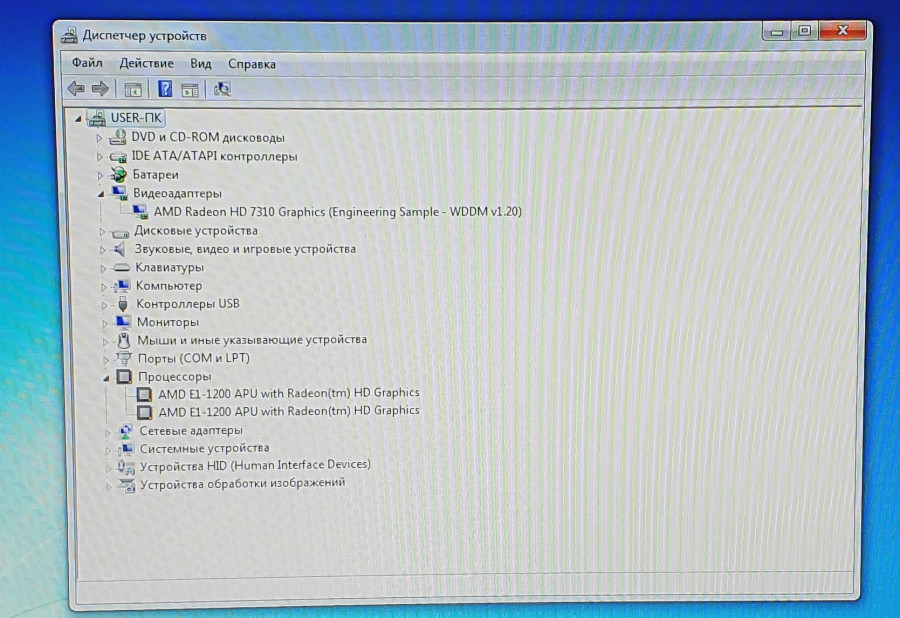900x618 pixels.
Task: Scan for hardware changes toolbar icon
Action: [x=222, y=89]
